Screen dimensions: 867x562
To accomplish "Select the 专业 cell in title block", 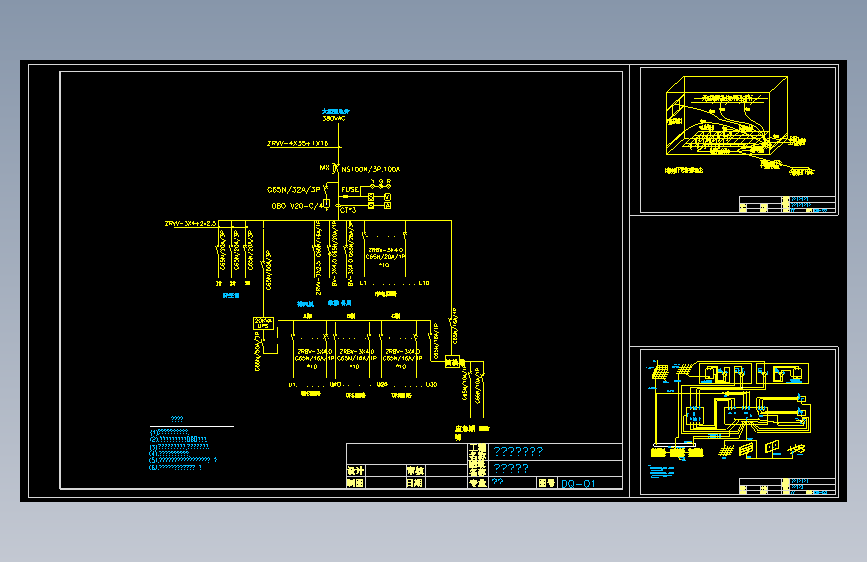I will pyautogui.click(x=478, y=483).
